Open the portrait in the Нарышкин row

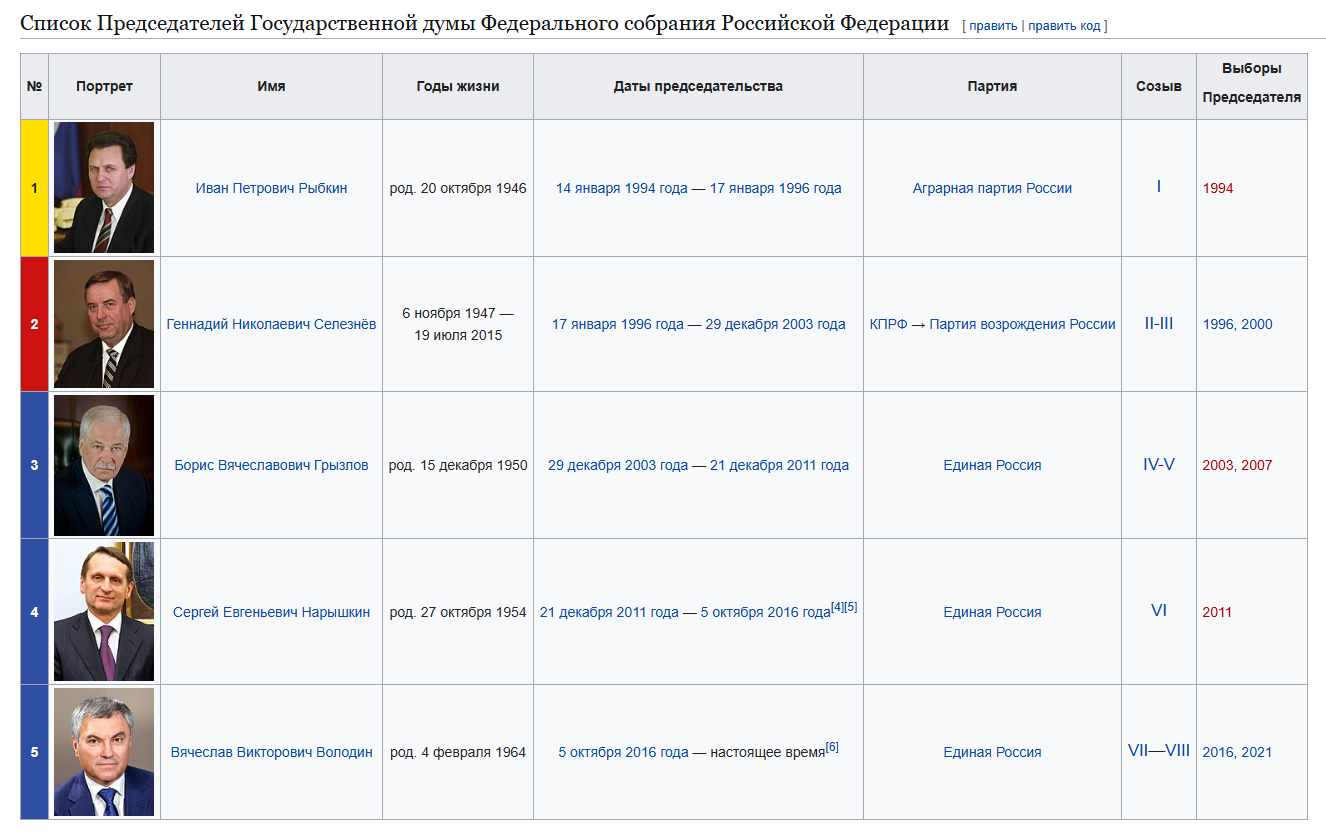[104, 612]
